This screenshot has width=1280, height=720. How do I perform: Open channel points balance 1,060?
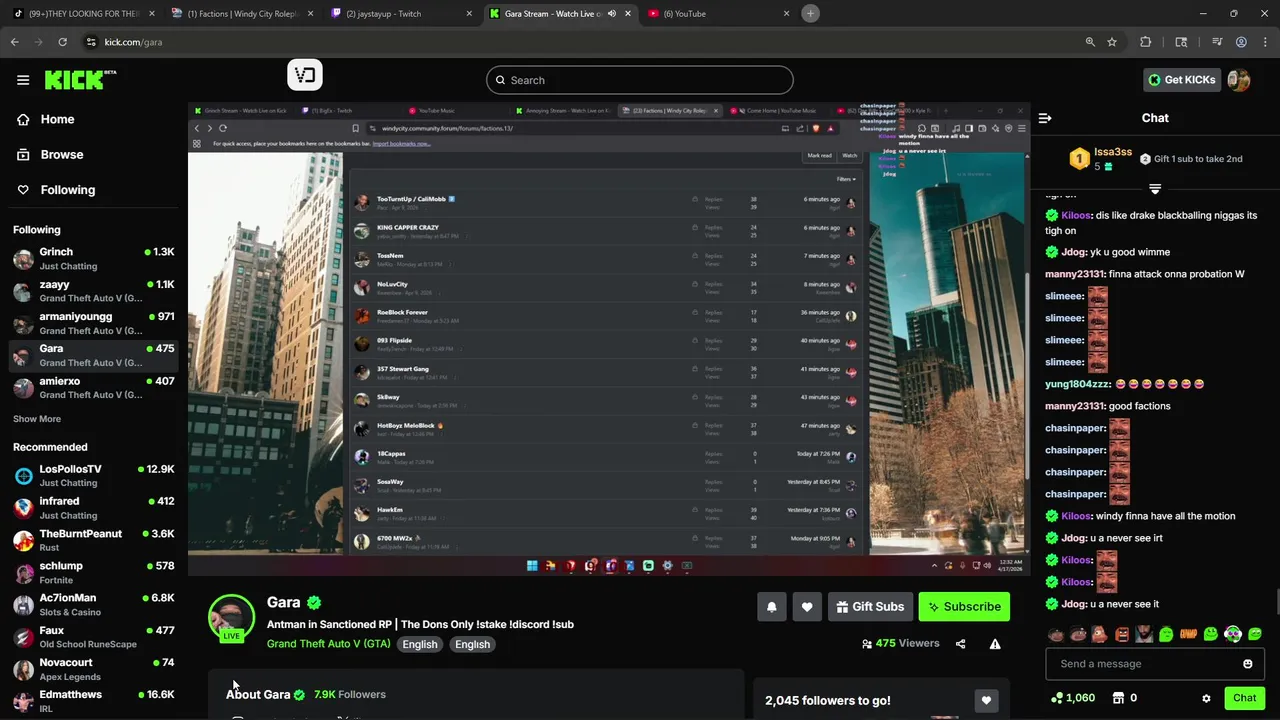coord(1073,698)
